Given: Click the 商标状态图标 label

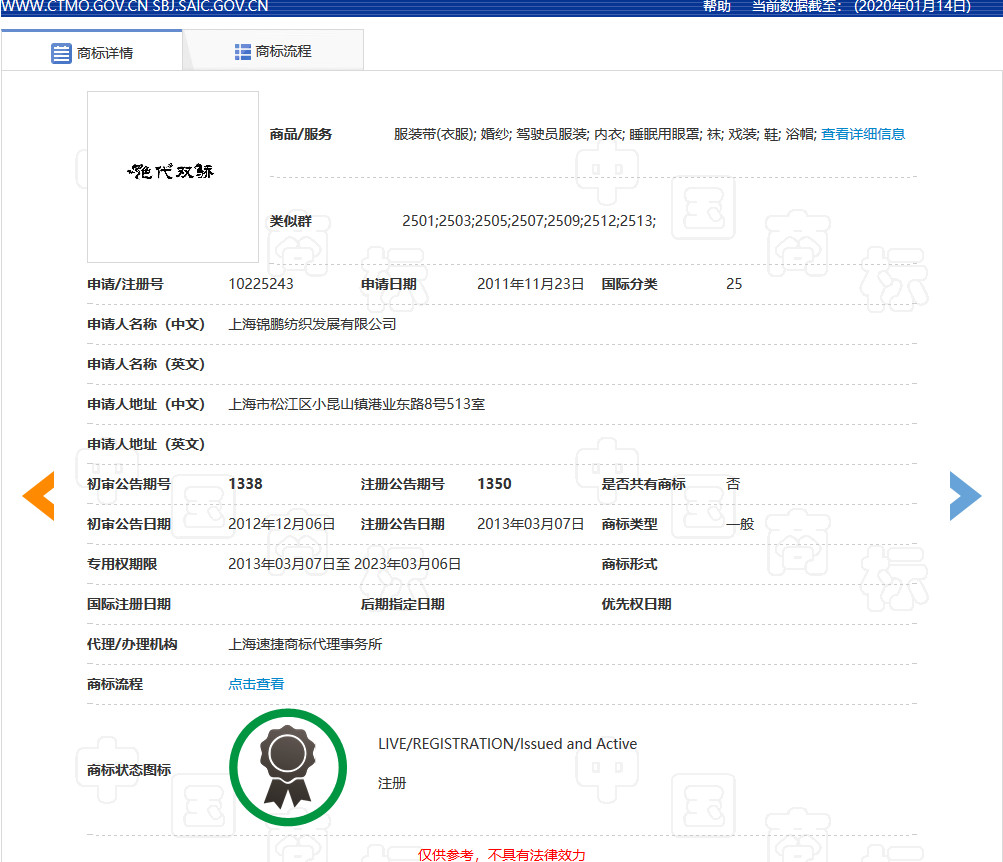Looking at the screenshot, I should click(x=129, y=770).
